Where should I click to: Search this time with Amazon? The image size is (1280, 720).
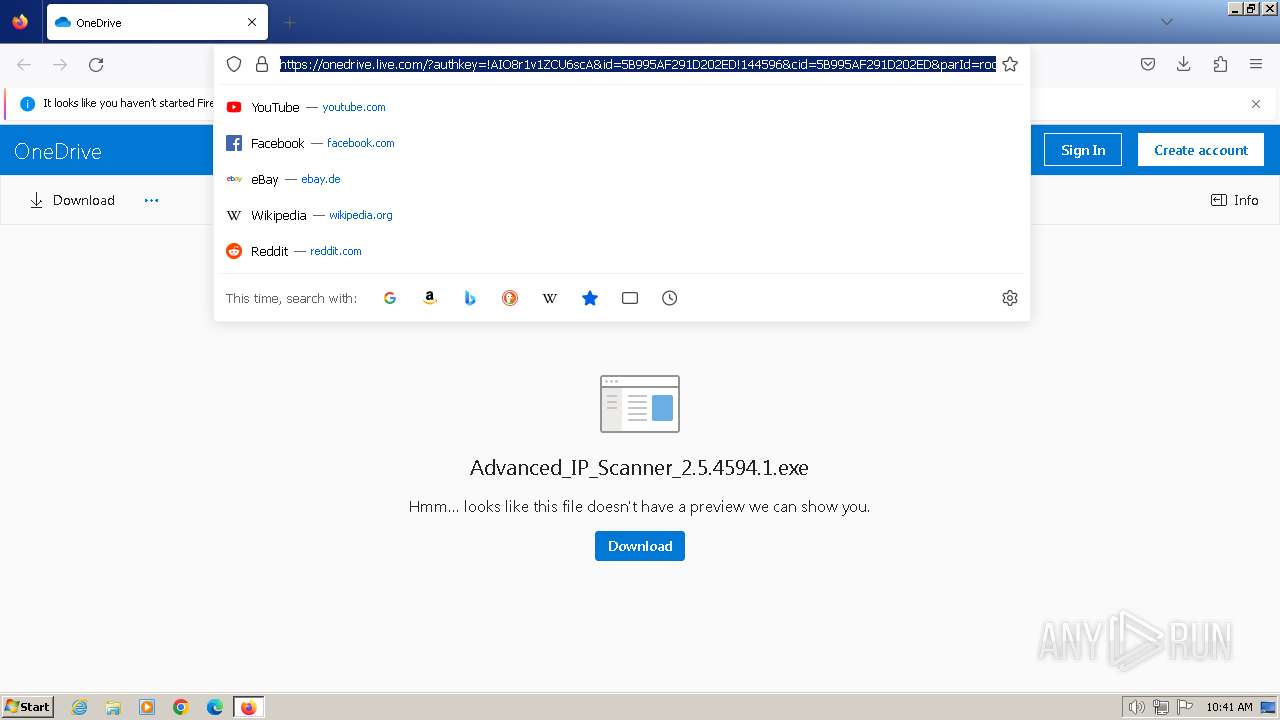coord(430,298)
